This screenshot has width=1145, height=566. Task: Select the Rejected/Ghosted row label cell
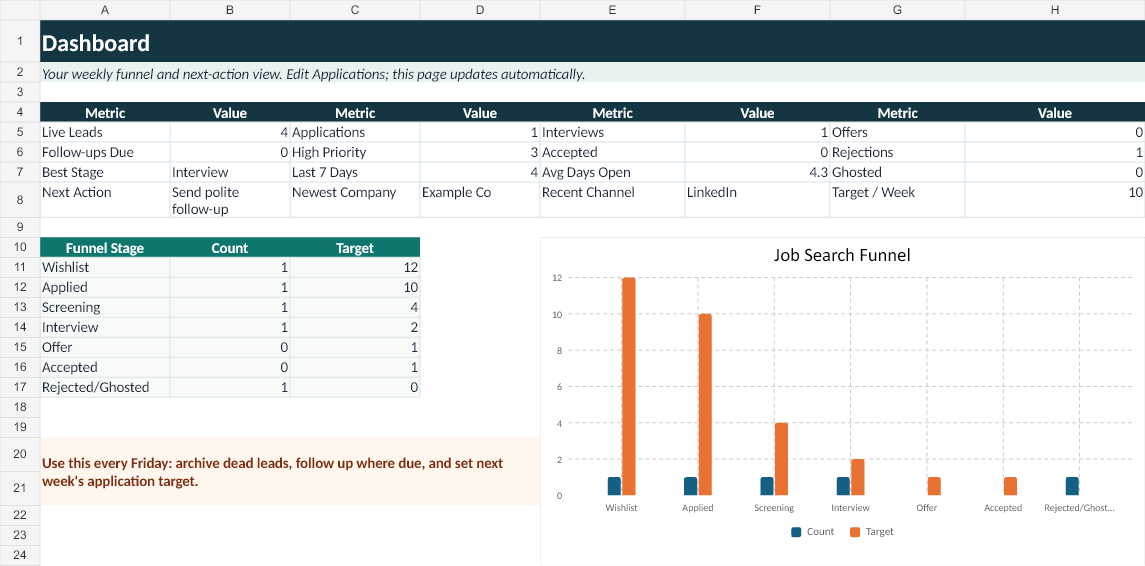[105, 387]
